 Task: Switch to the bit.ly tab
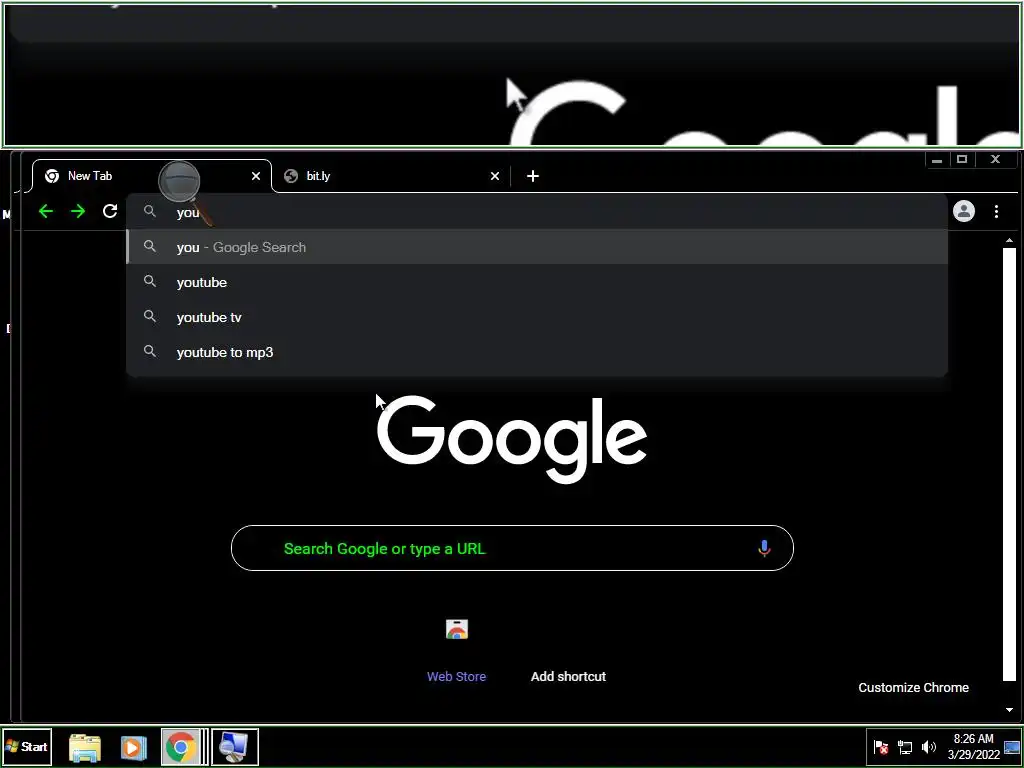click(x=392, y=176)
